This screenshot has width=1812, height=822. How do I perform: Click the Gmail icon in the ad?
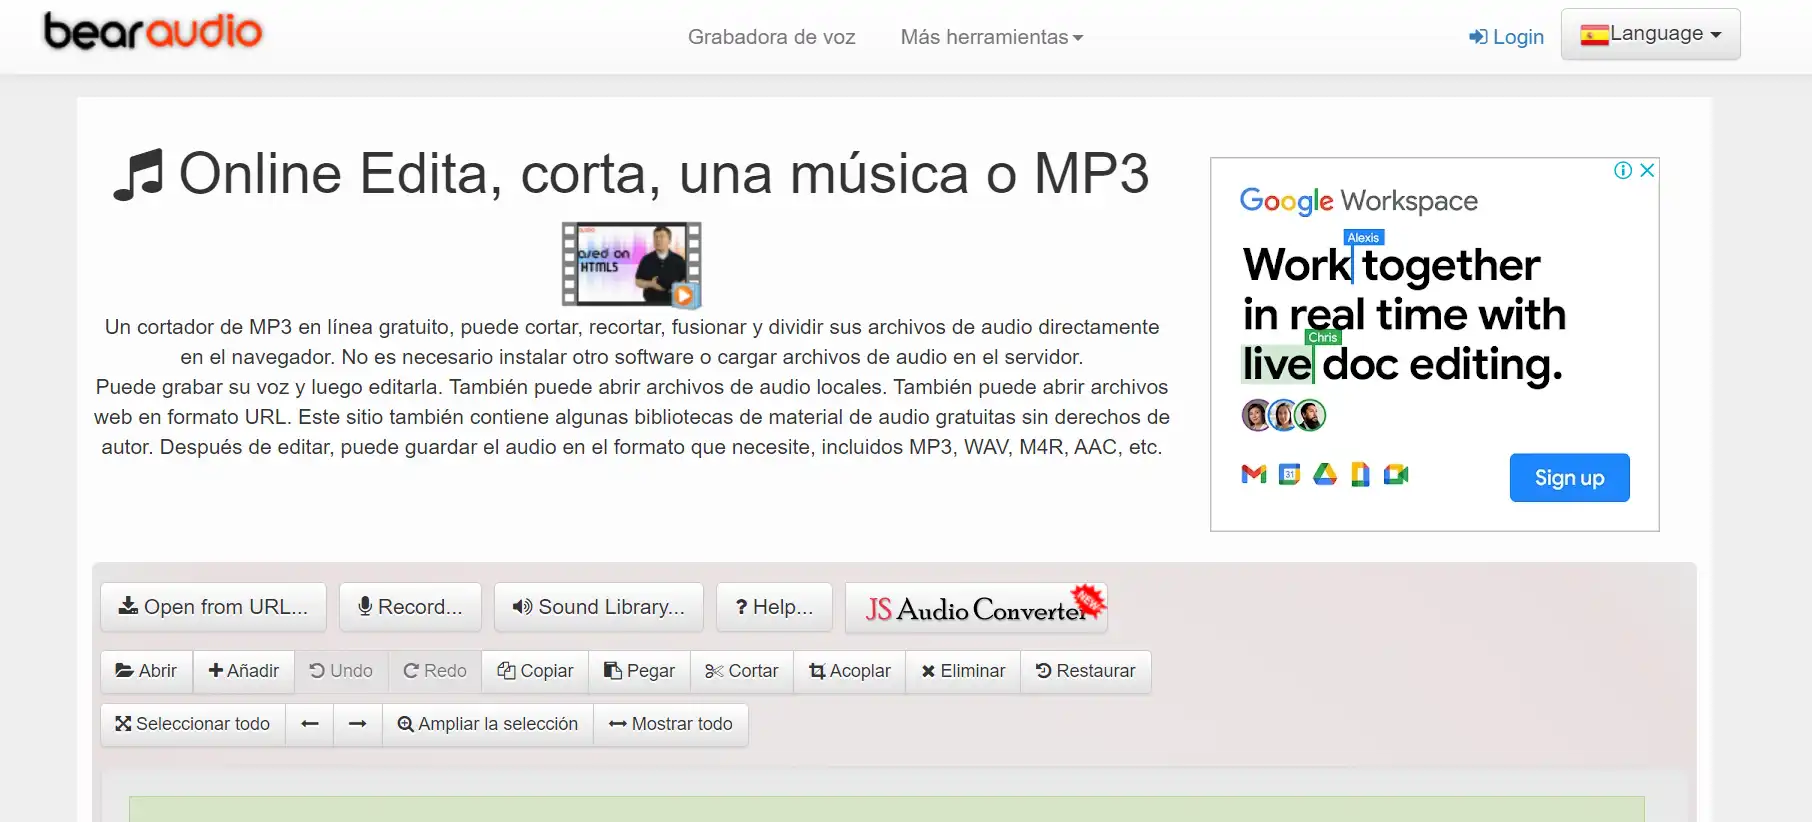(1253, 474)
